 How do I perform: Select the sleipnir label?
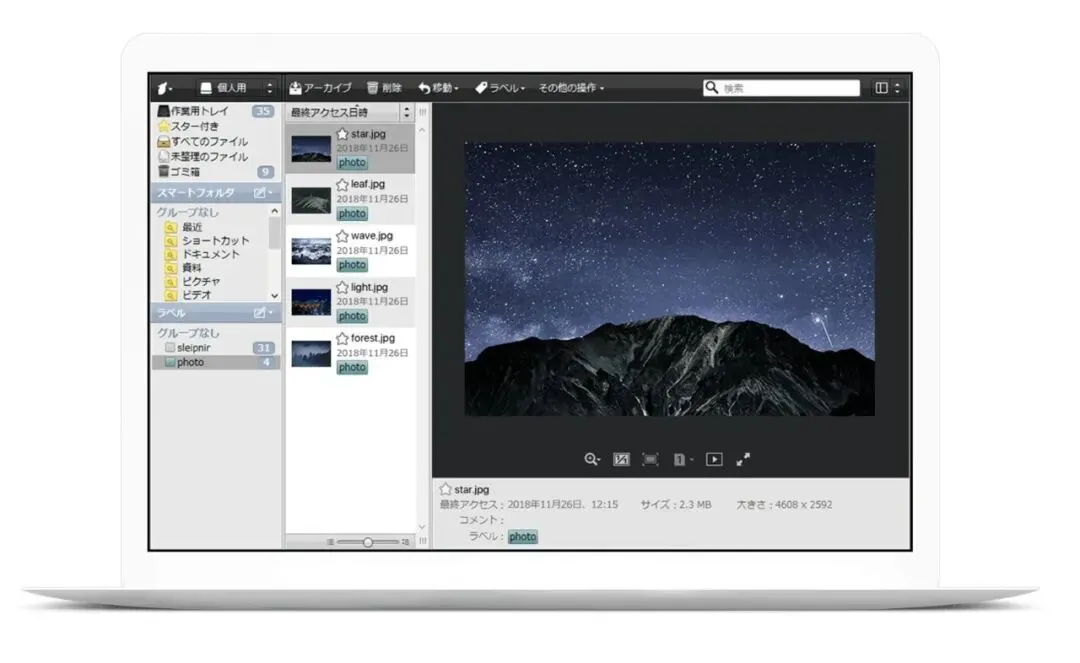pyautogui.click(x=215, y=348)
